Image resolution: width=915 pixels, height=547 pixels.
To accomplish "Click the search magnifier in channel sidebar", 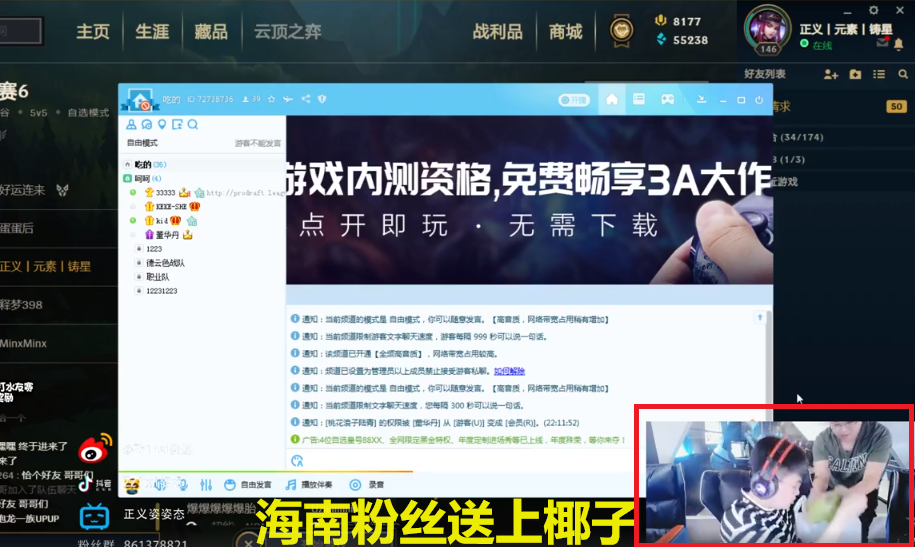I will (x=193, y=124).
